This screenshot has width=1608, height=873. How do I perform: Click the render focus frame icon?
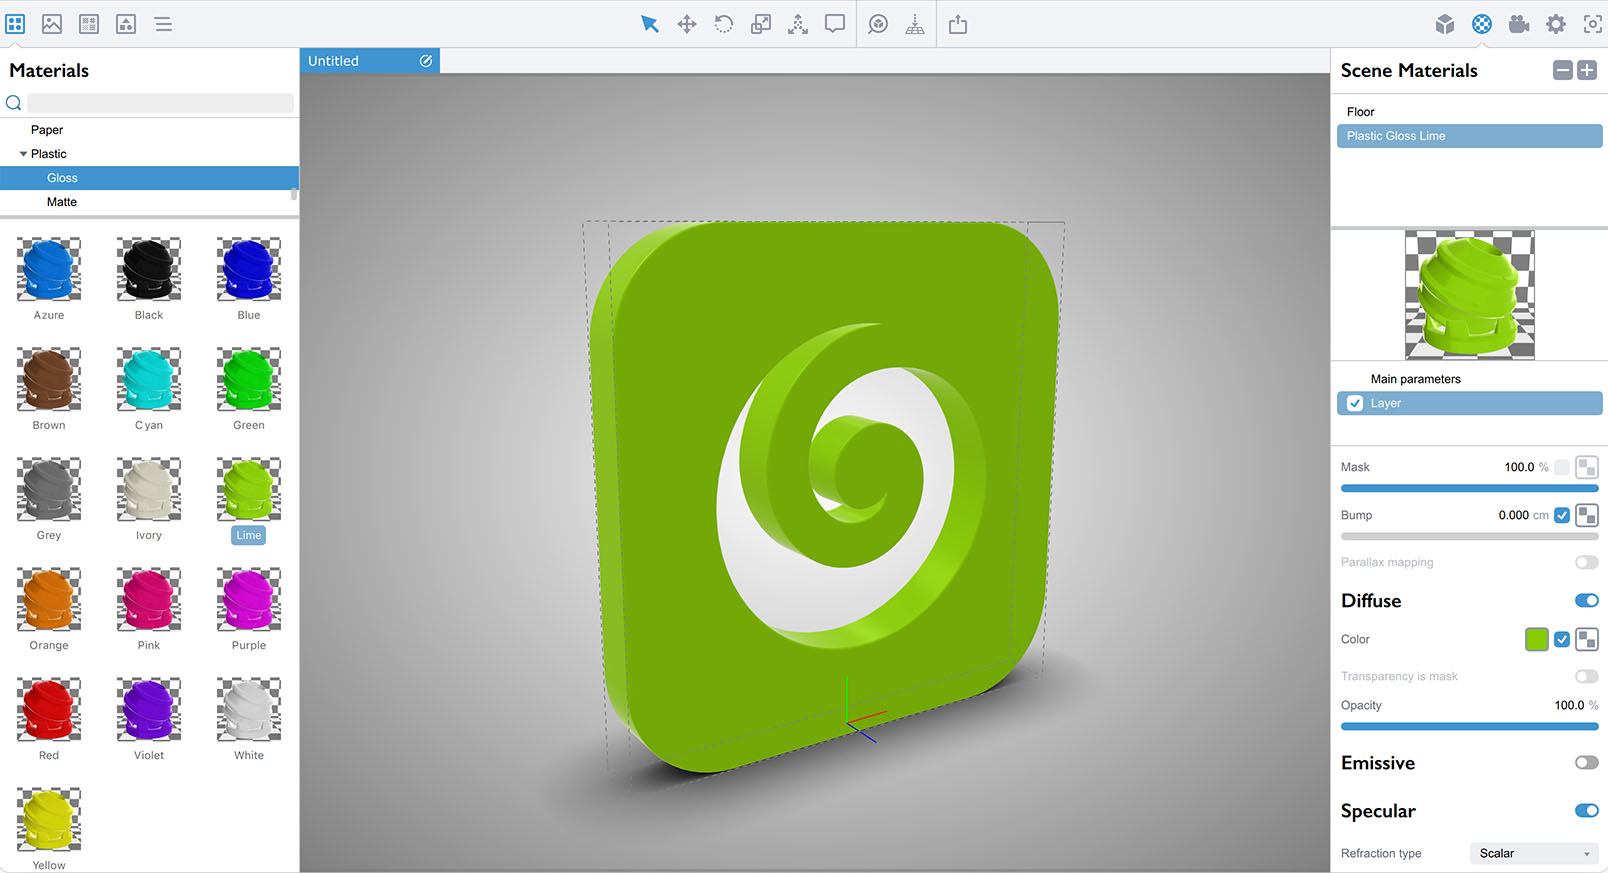coord(1593,24)
